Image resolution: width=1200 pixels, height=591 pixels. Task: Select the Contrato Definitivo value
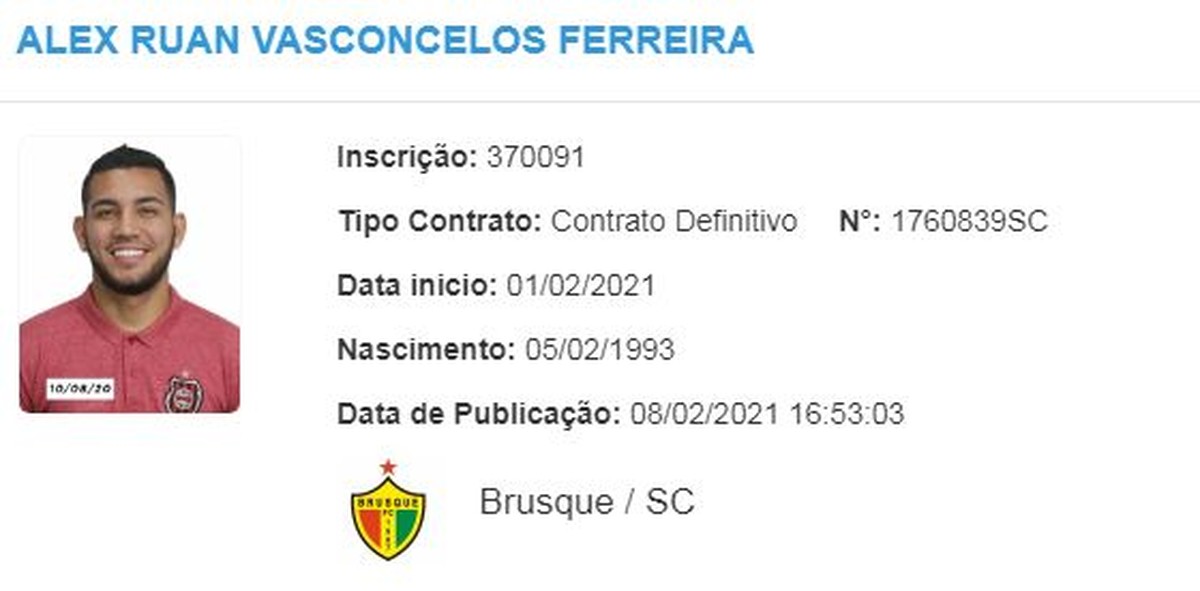coord(674,221)
